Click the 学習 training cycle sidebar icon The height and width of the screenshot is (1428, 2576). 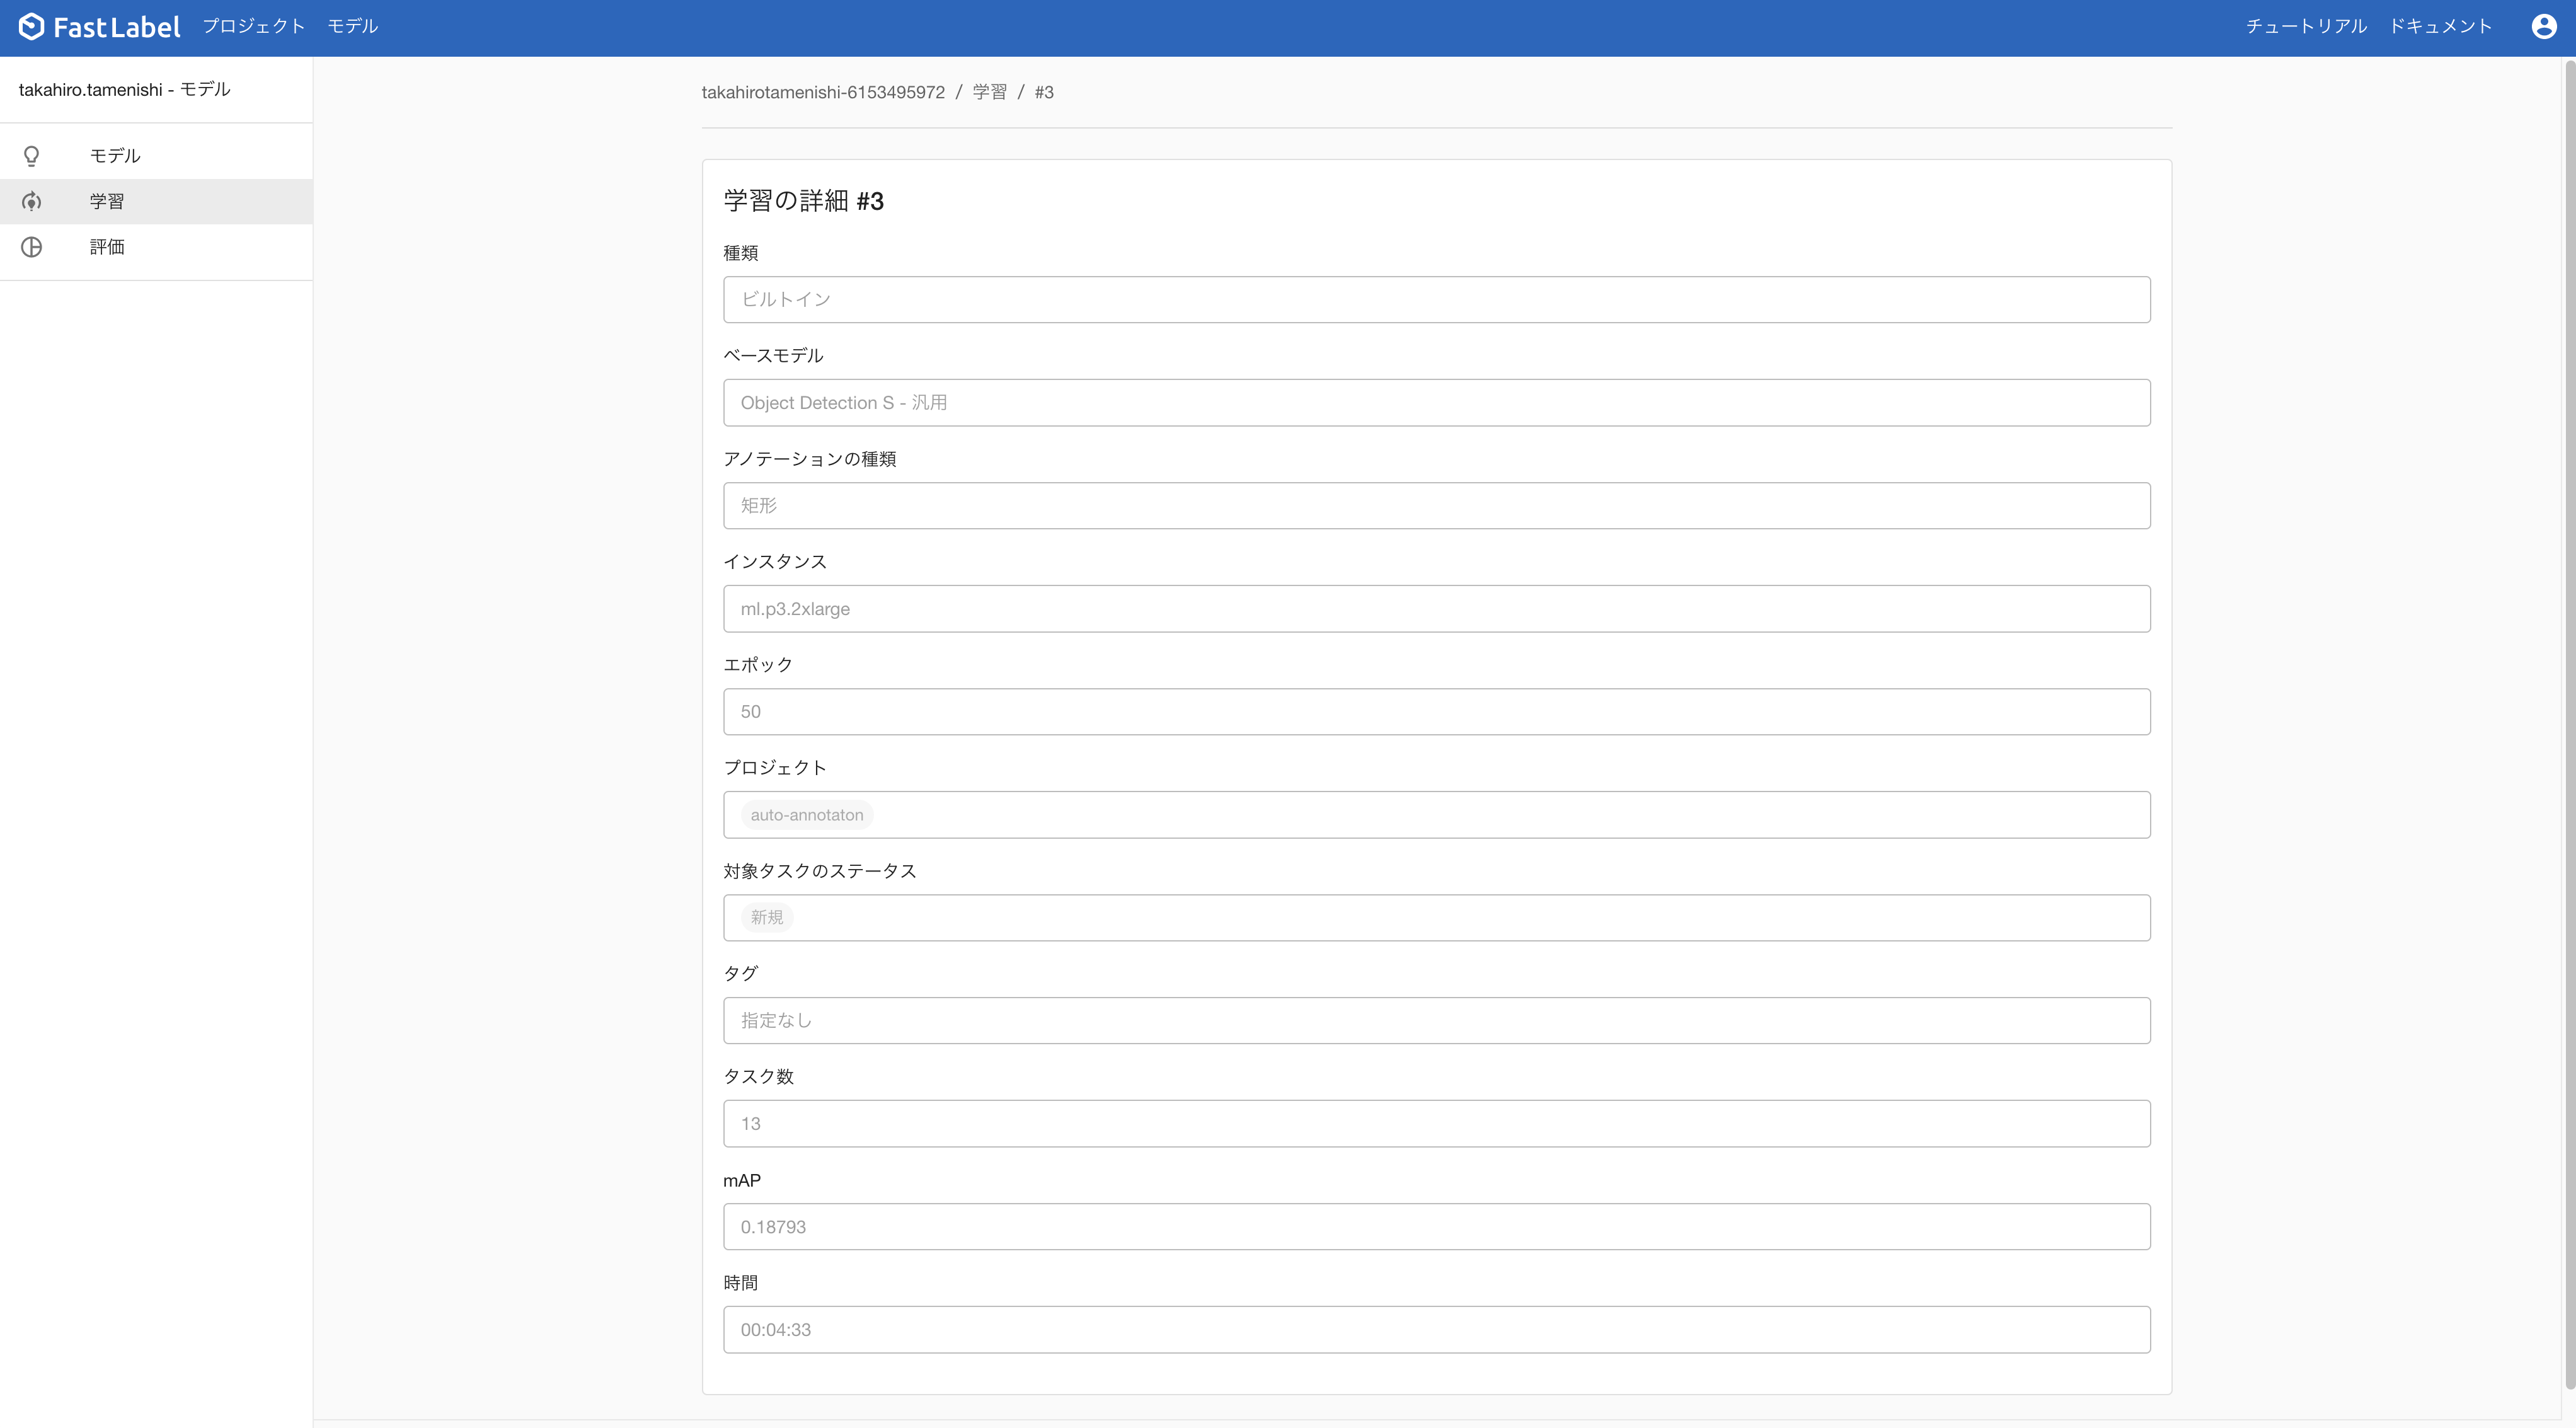tap(32, 202)
